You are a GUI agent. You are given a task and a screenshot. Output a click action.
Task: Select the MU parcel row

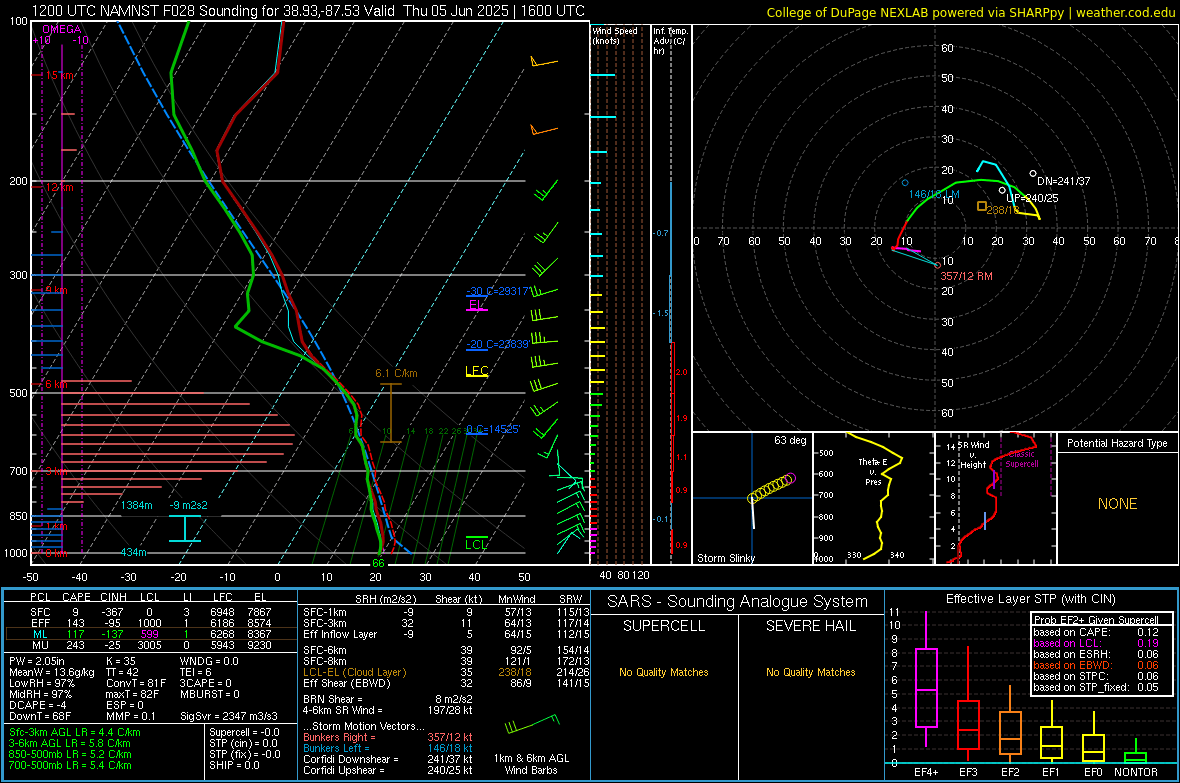coord(150,645)
